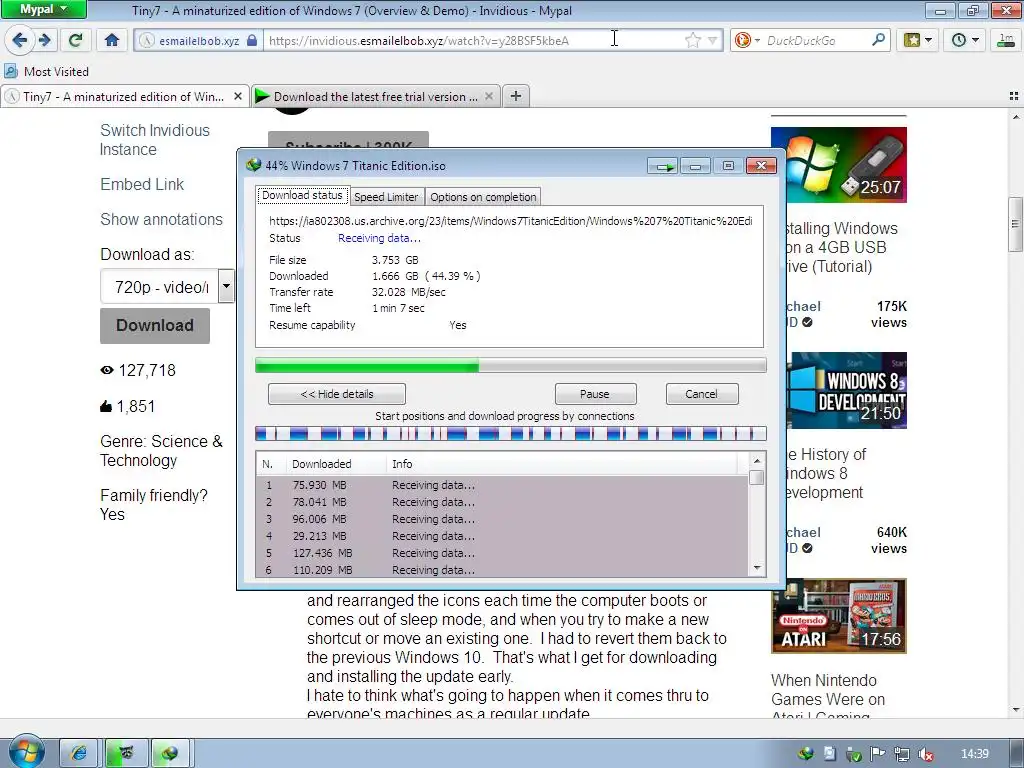Open the Mypal raccoon taskbar button

pos(126,753)
